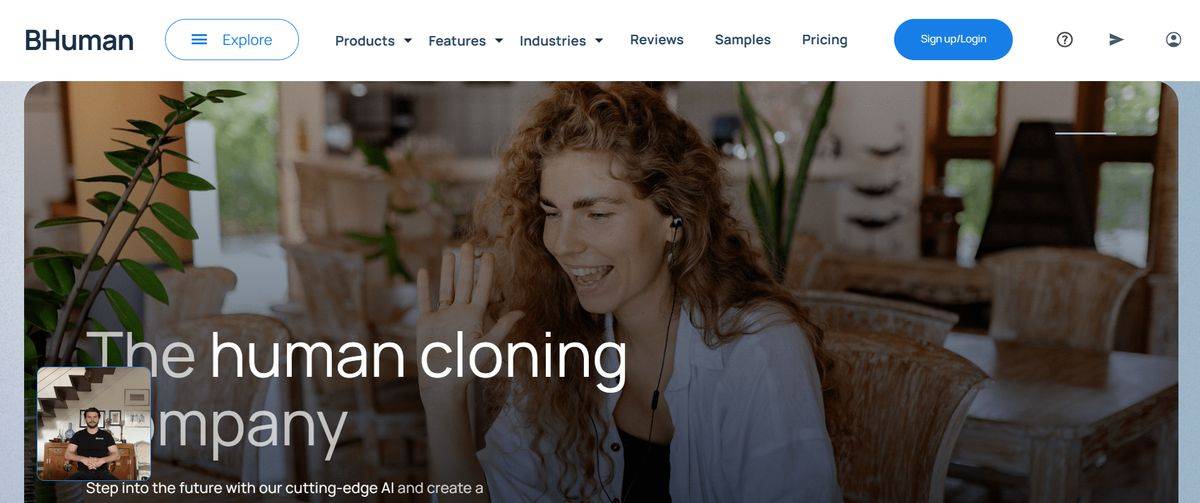Screen dimensions: 1200x503
Task: Click the paper plane send icon
Action: tap(1117, 40)
